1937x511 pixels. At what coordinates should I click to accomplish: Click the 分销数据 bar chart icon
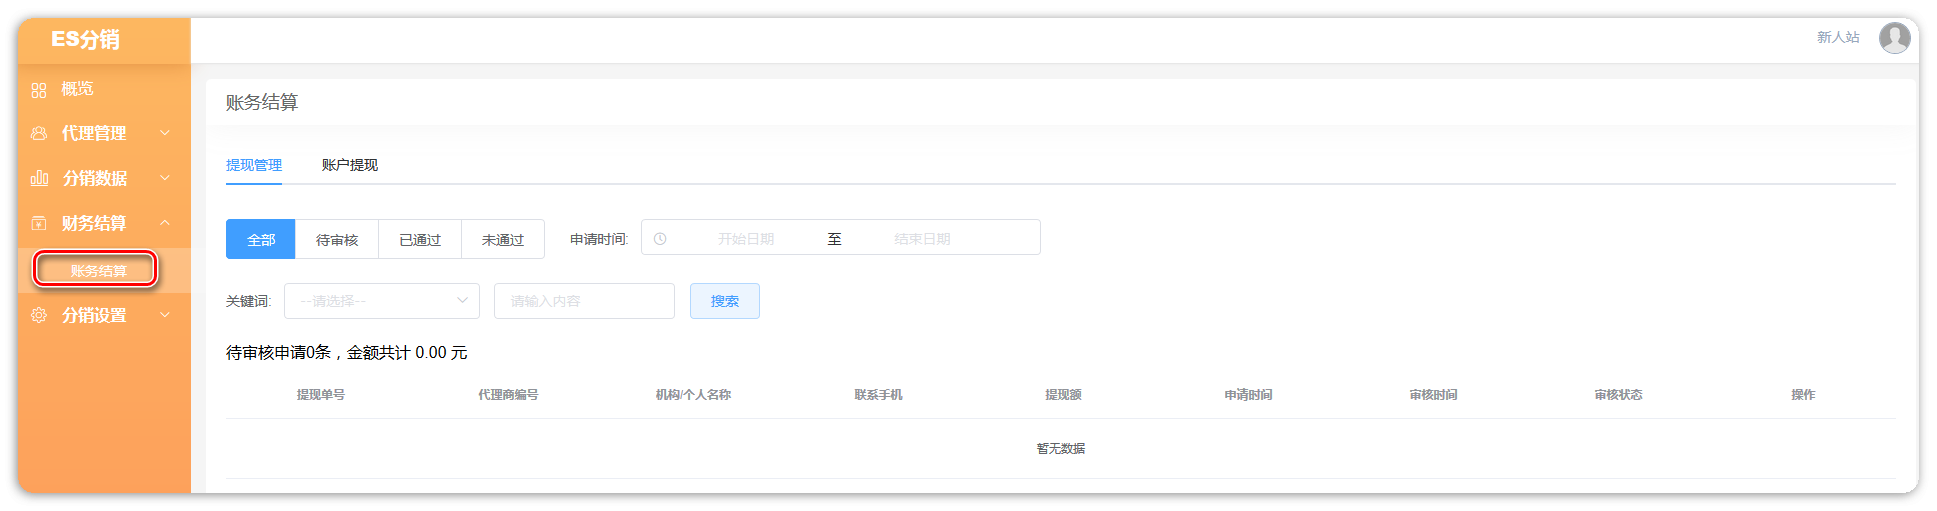[39, 178]
